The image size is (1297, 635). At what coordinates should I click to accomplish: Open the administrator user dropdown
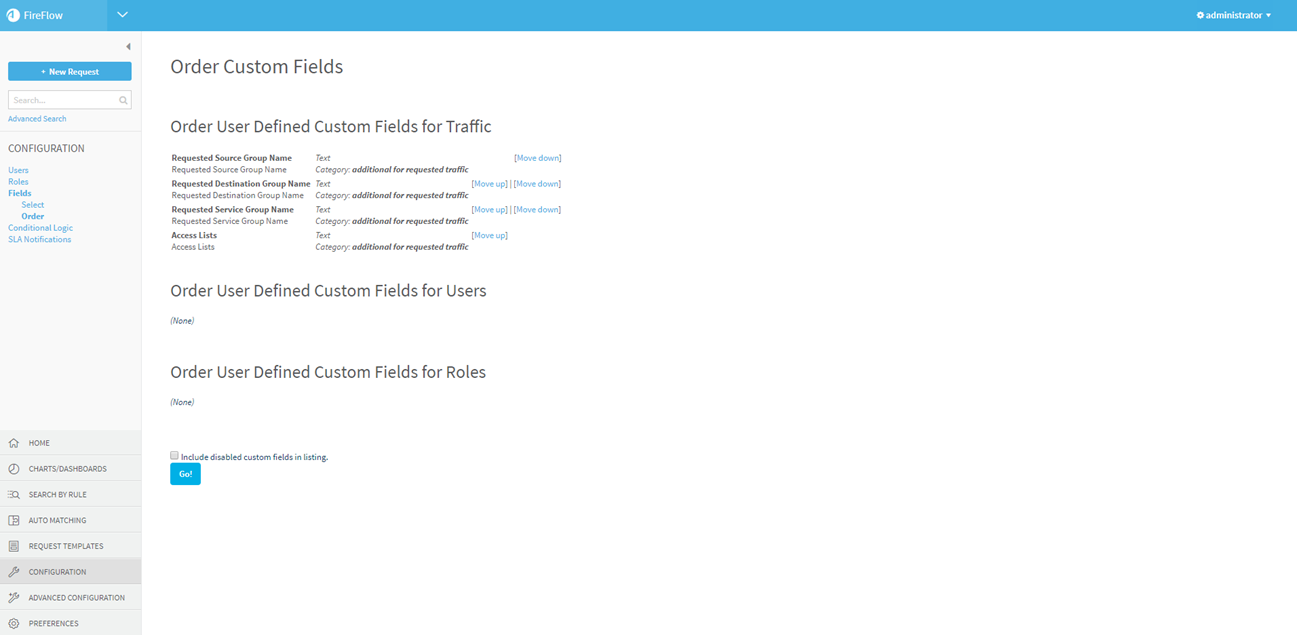pyautogui.click(x=1234, y=15)
